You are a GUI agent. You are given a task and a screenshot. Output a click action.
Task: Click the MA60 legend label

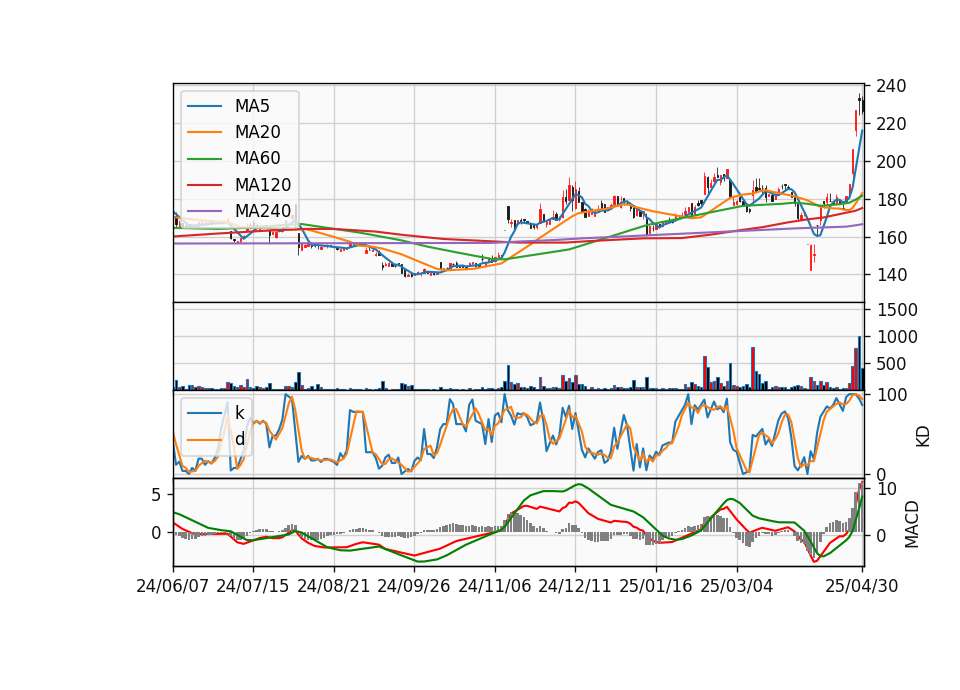pyautogui.click(x=257, y=159)
